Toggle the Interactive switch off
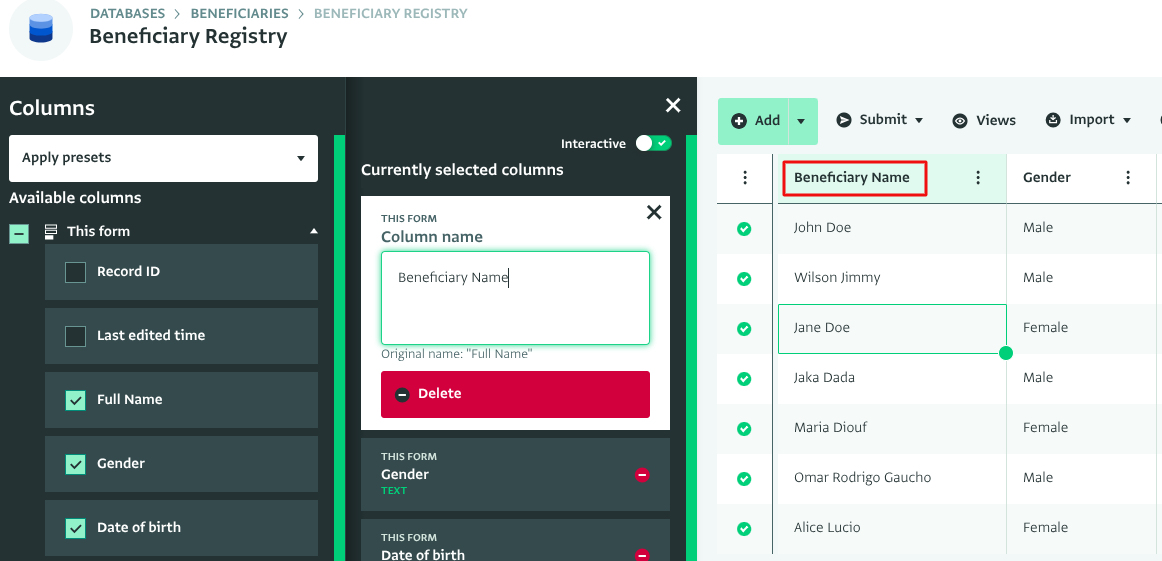This screenshot has width=1162, height=561. 654,144
